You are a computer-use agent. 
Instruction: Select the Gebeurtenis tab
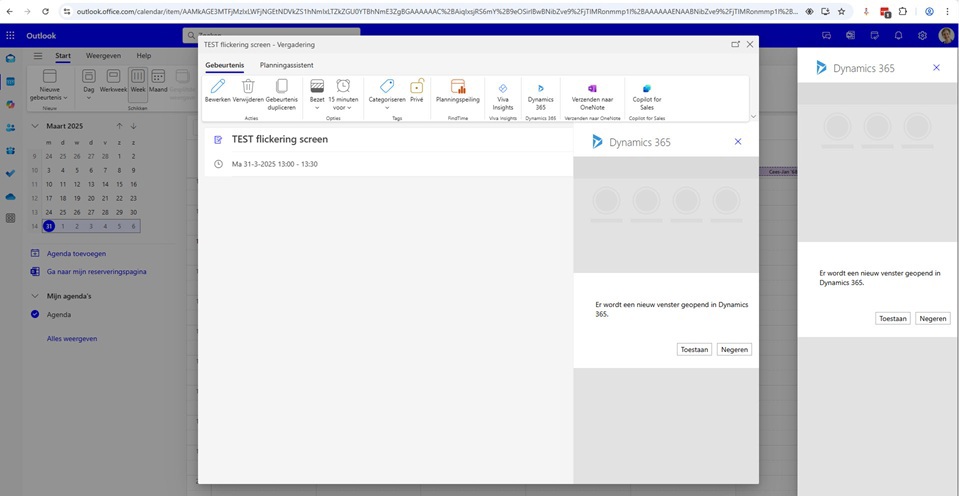click(x=224, y=65)
